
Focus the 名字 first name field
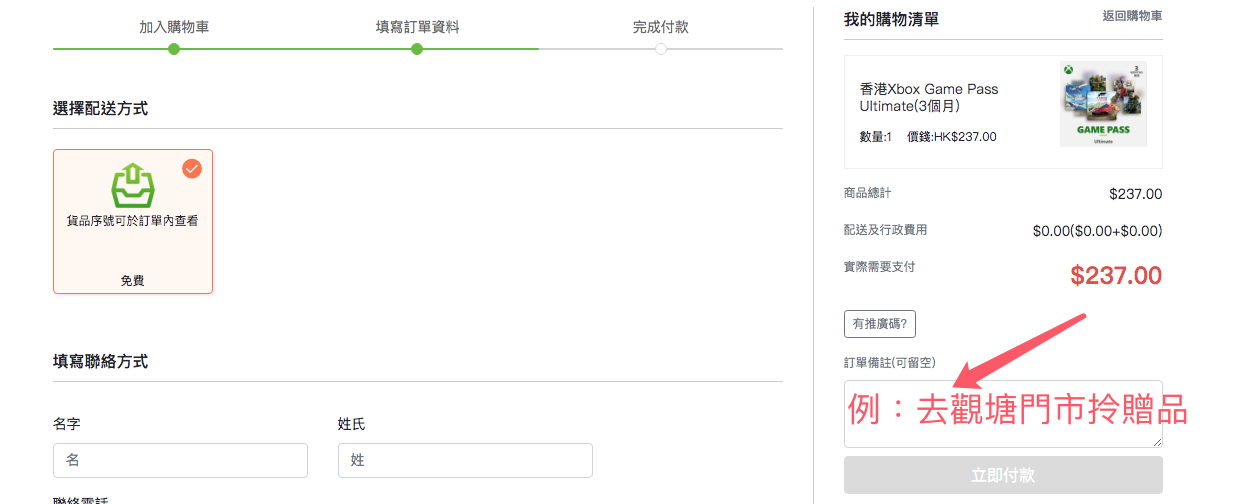[x=180, y=461]
